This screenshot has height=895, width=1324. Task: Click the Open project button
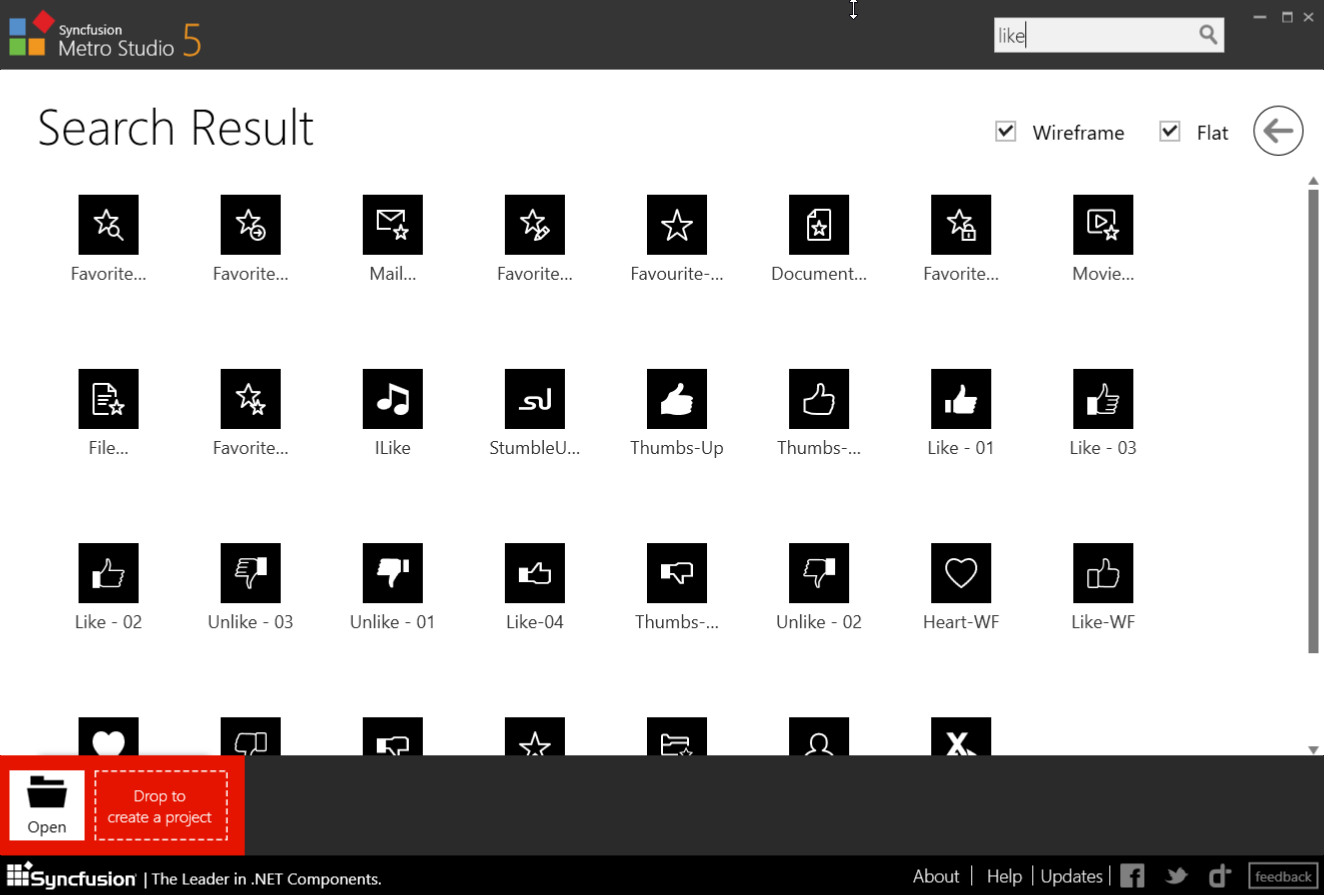47,804
